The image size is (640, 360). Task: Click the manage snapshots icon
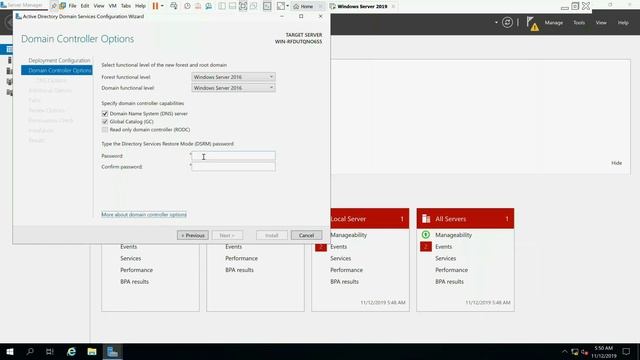pyautogui.click(x=209, y=6)
